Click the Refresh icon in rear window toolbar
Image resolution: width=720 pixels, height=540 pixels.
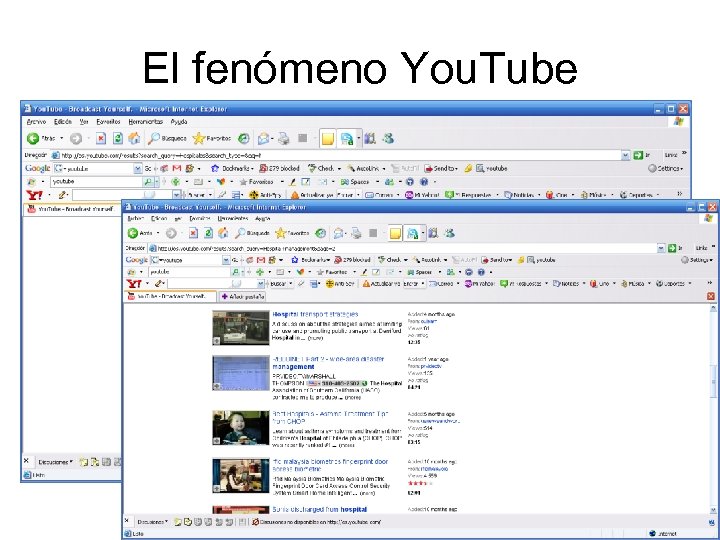pyautogui.click(x=118, y=138)
